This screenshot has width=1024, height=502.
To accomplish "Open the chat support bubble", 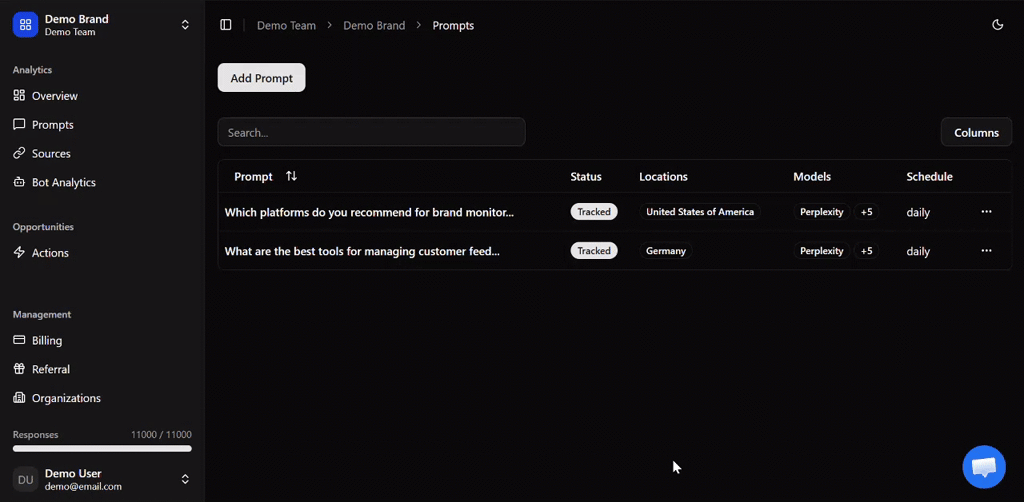I will [x=984, y=467].
